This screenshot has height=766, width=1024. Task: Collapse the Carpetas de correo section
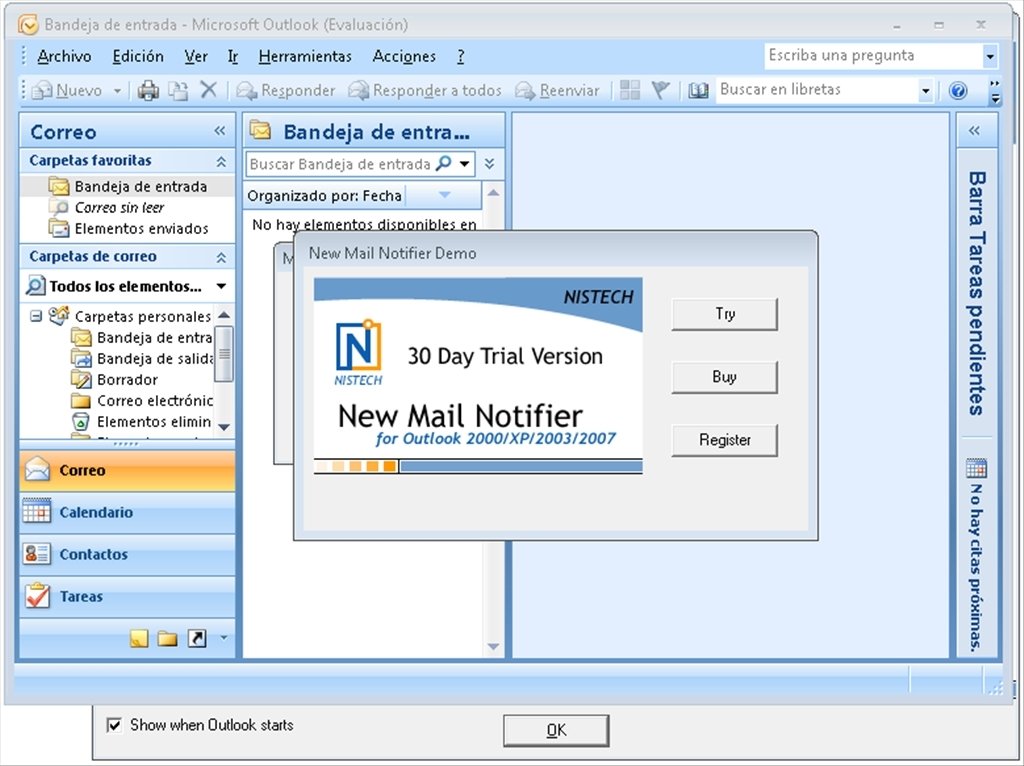pos(221,257)
